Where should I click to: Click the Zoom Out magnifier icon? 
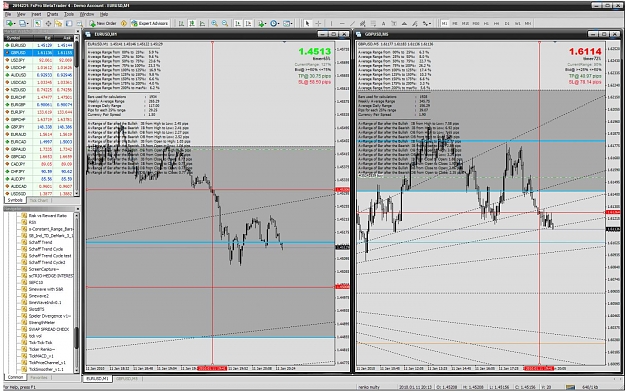225,24
